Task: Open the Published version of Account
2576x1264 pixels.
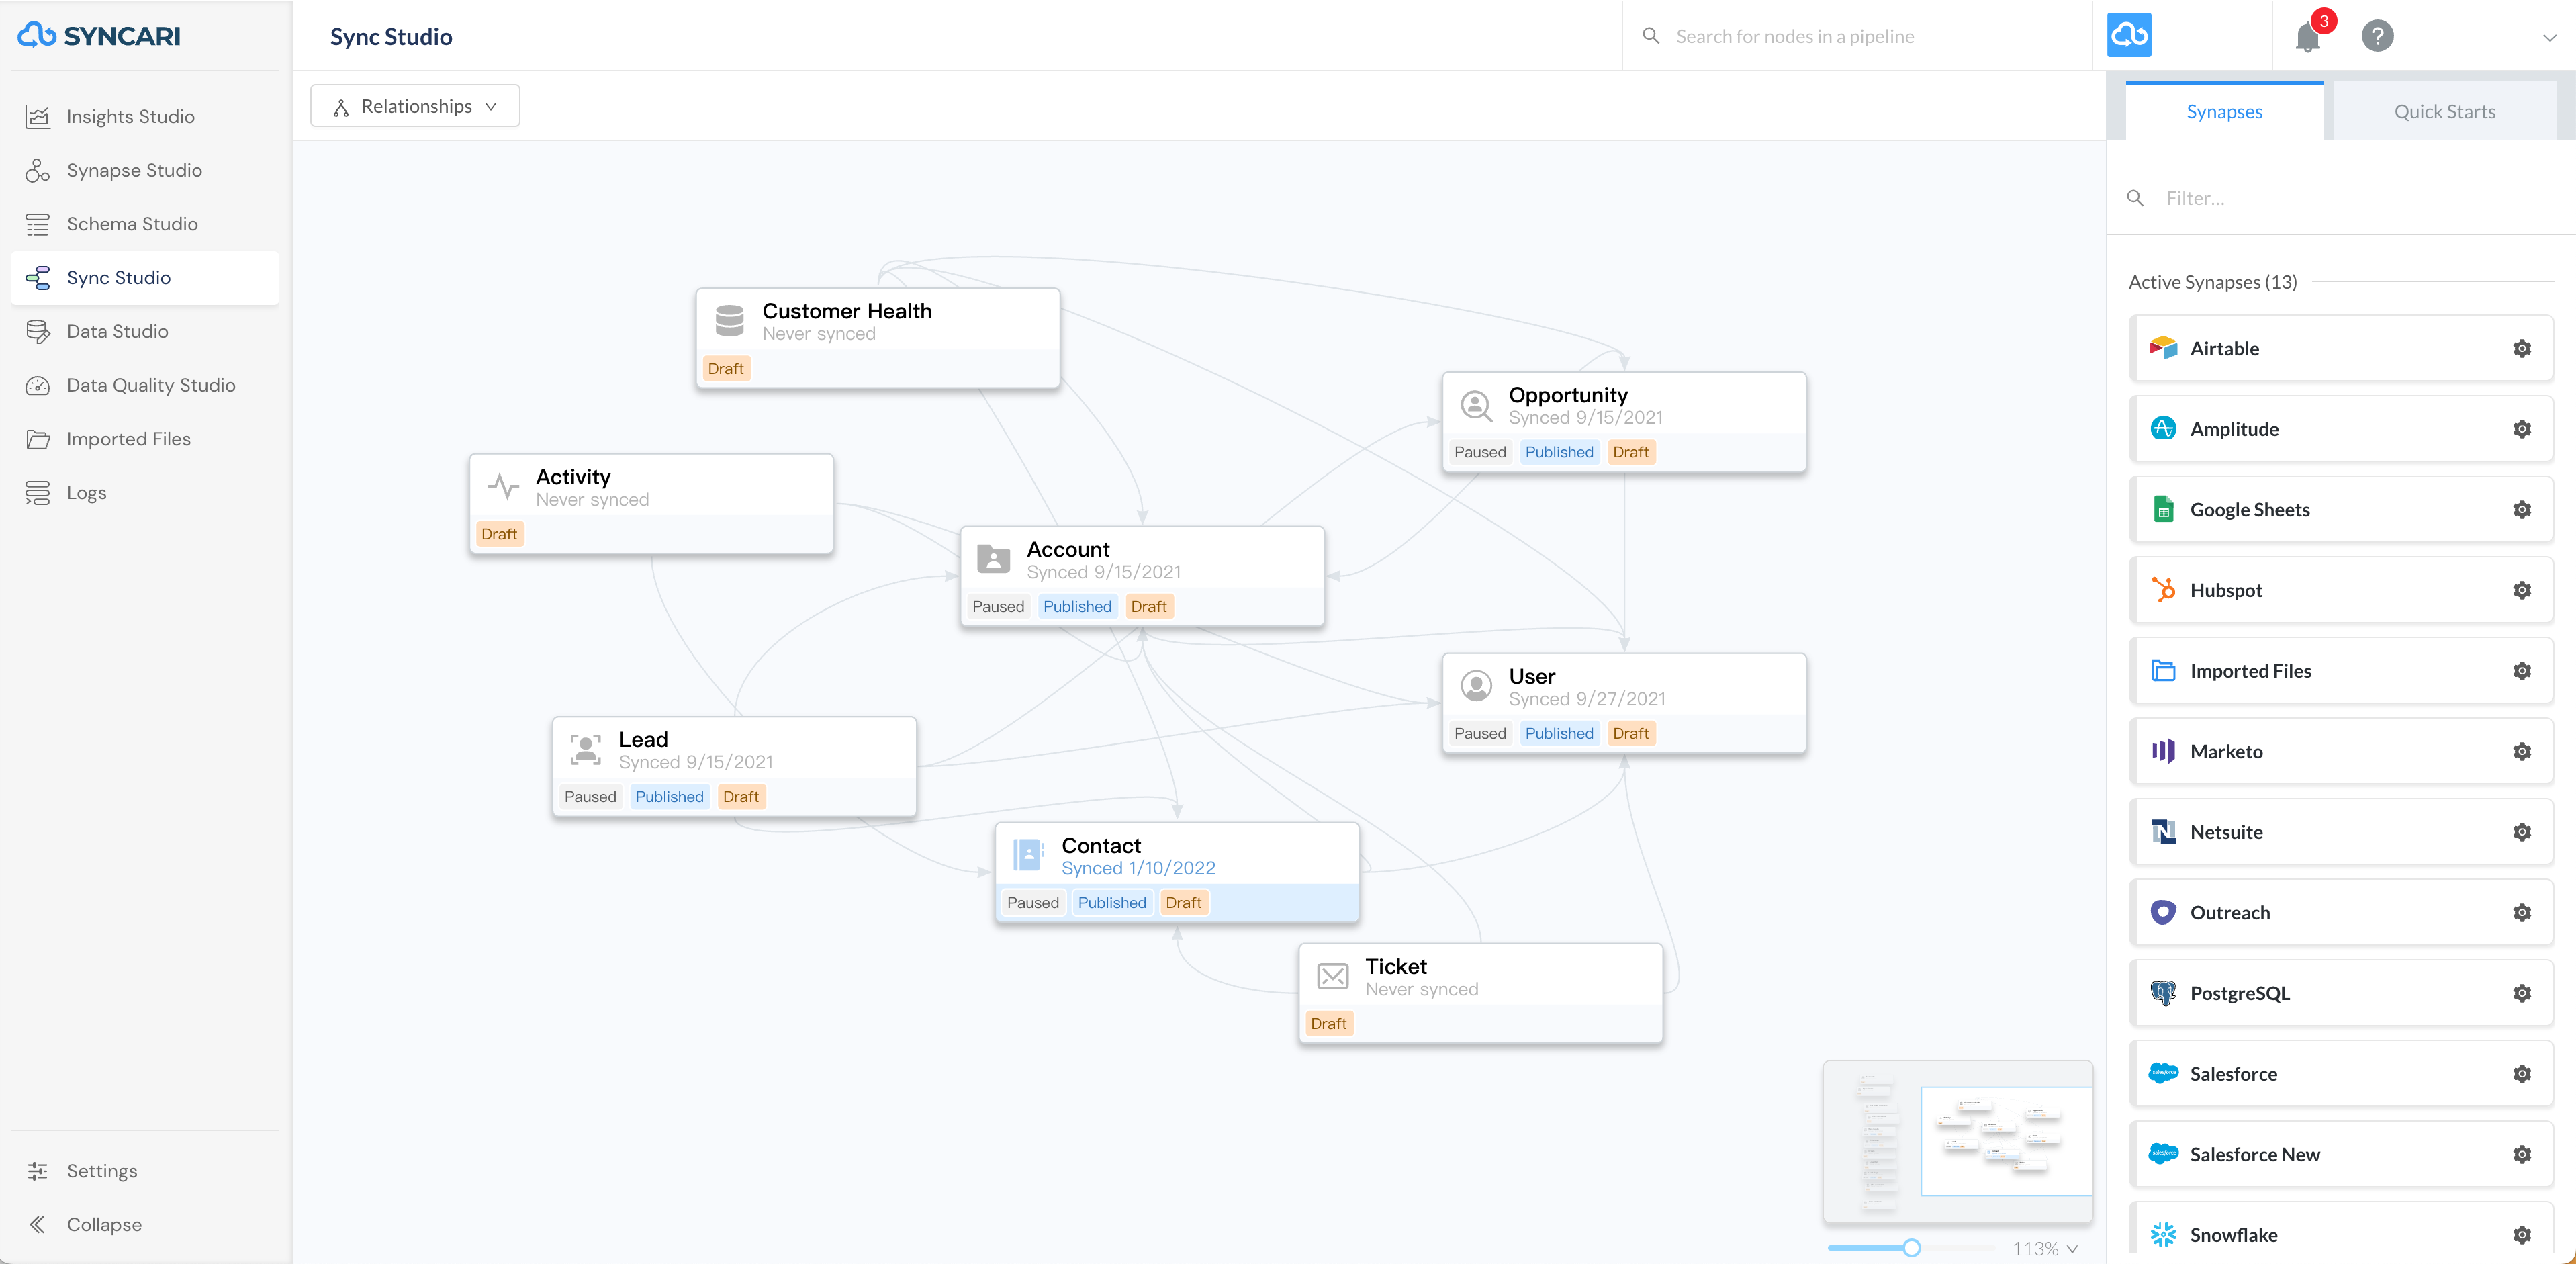Action: pyautogui.click(x=1077, y=607)
